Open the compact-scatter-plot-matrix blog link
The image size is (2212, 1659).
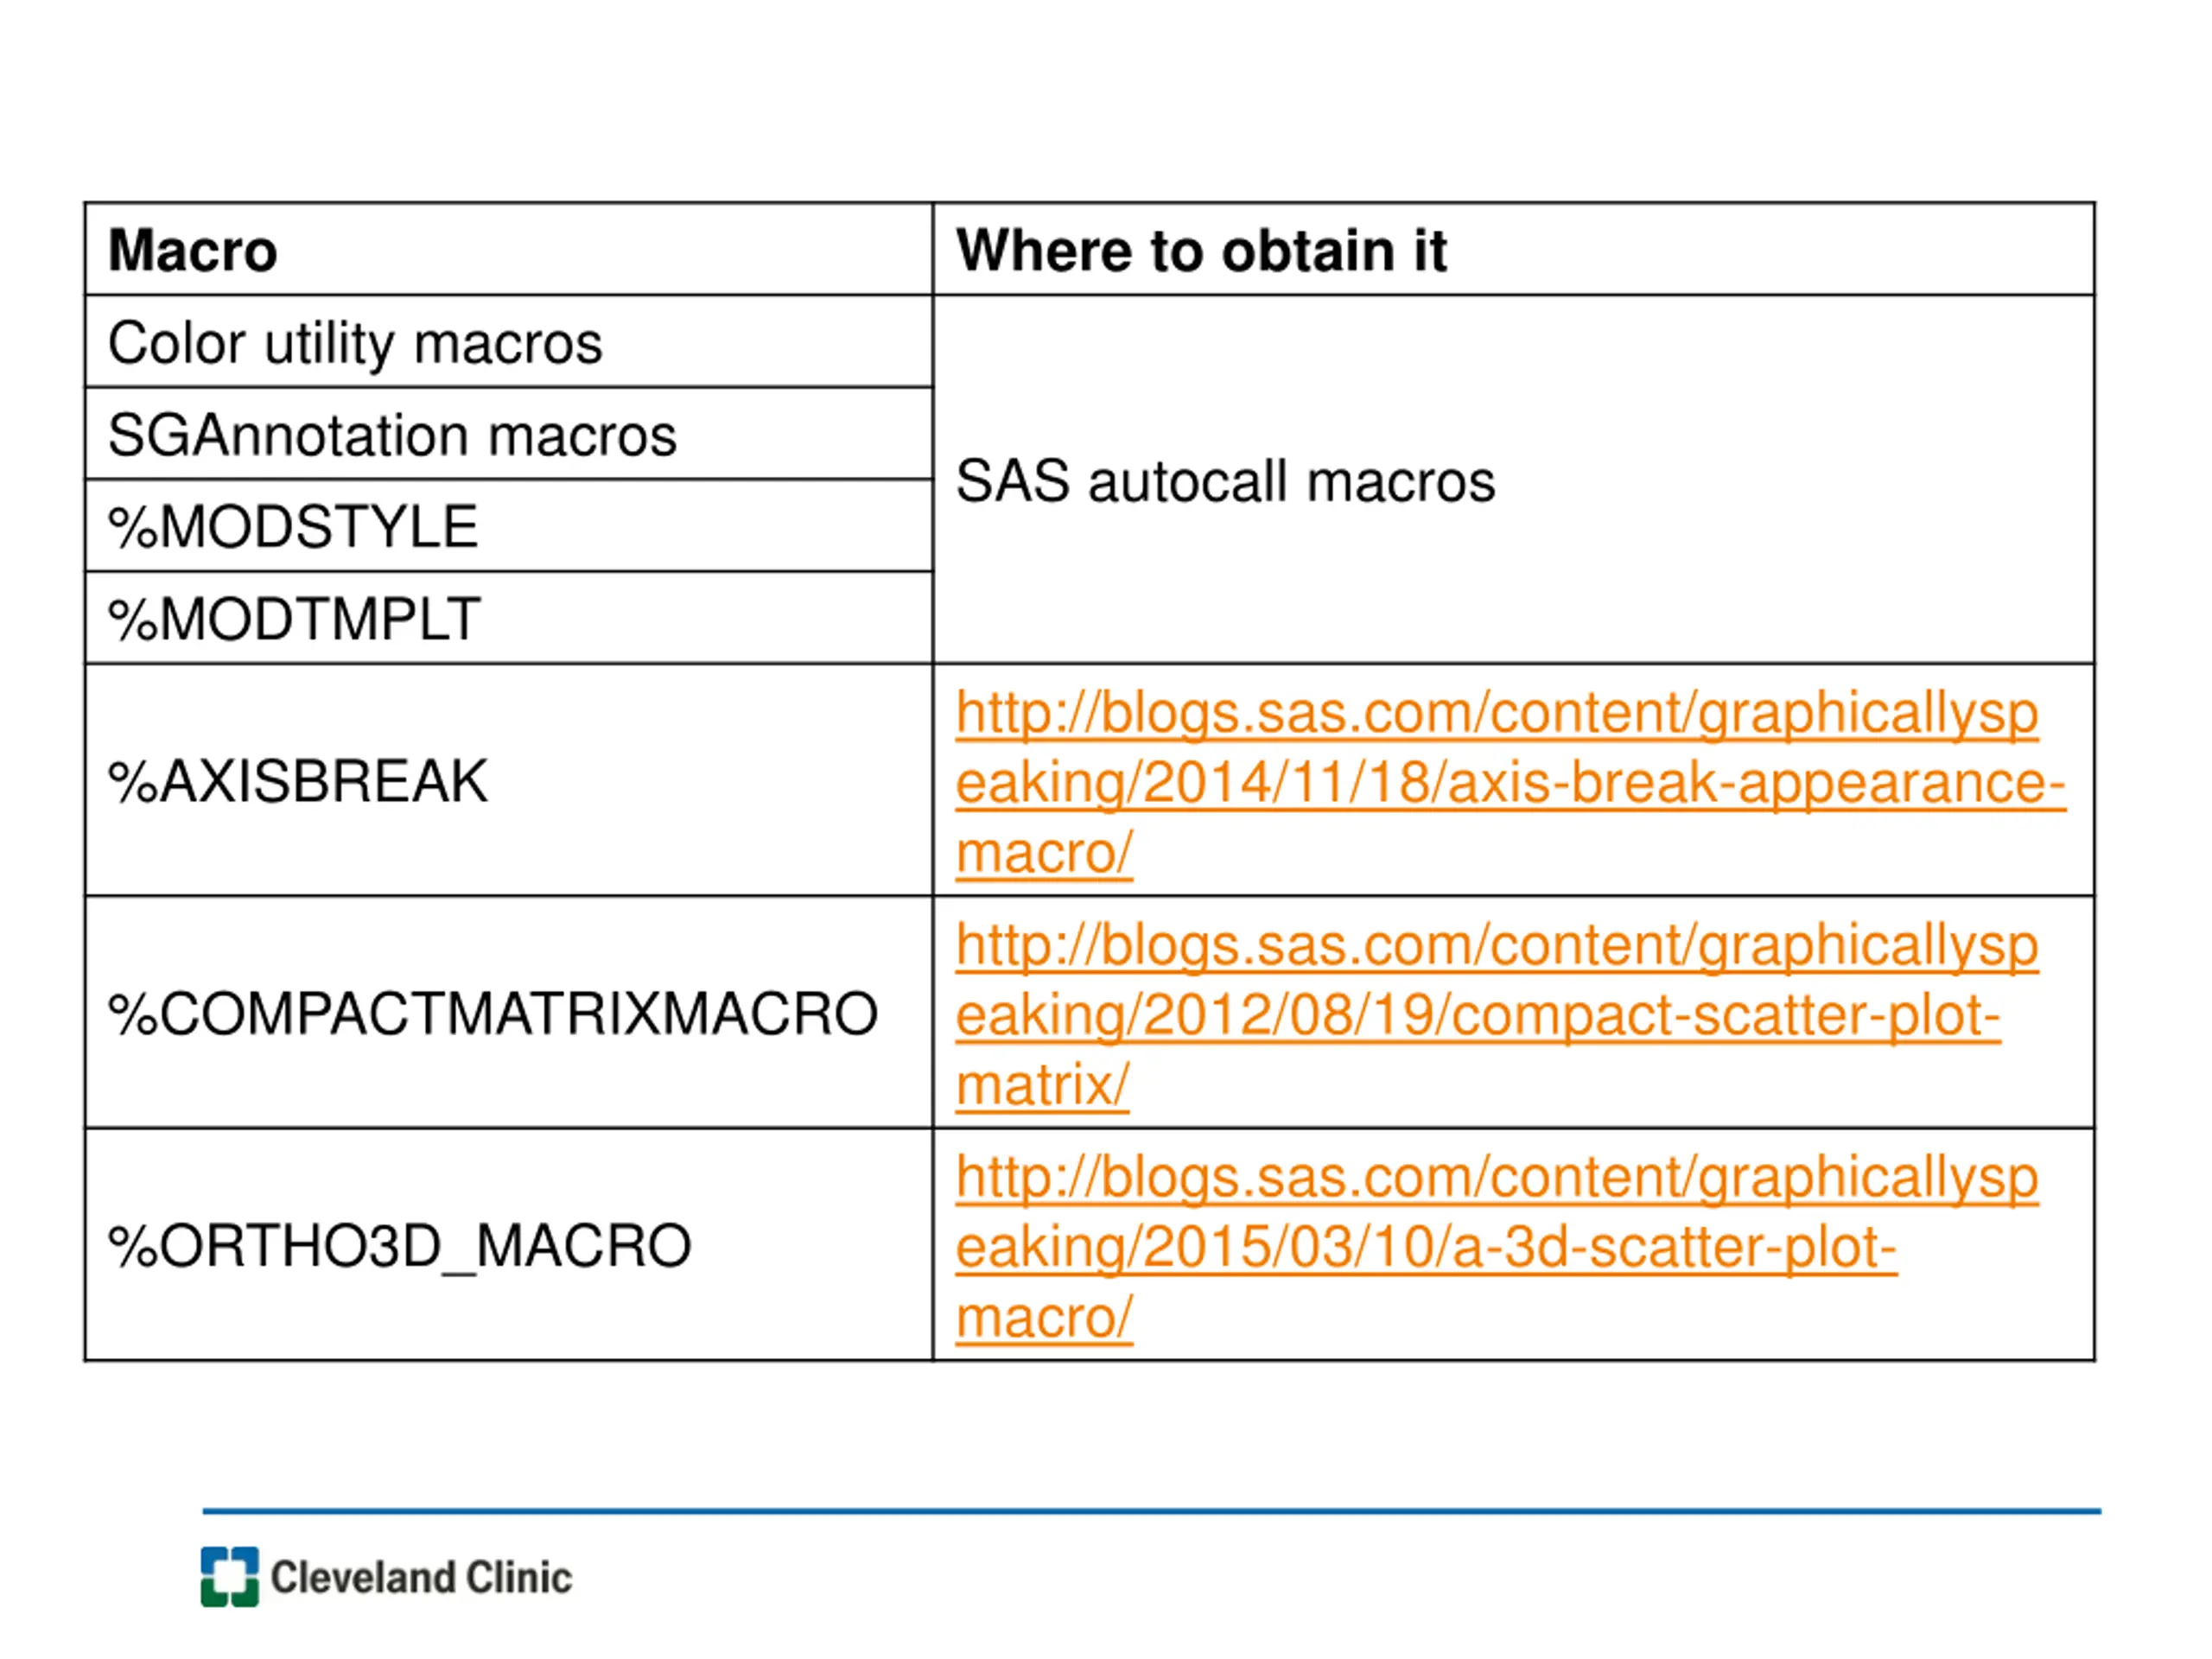[x=1496, y=1014]
